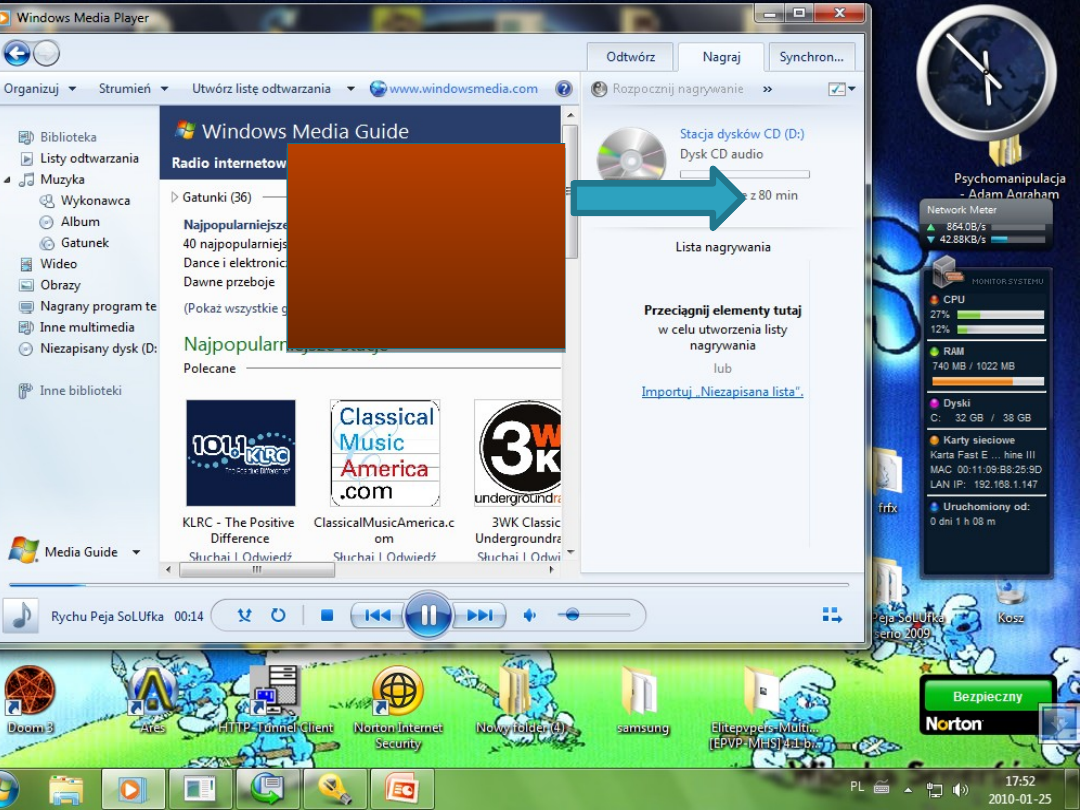Image resolution: width=1080 pixels, height=810 pixels.
Task: Switch to the Synchronizuj tab
Action: 811,57
